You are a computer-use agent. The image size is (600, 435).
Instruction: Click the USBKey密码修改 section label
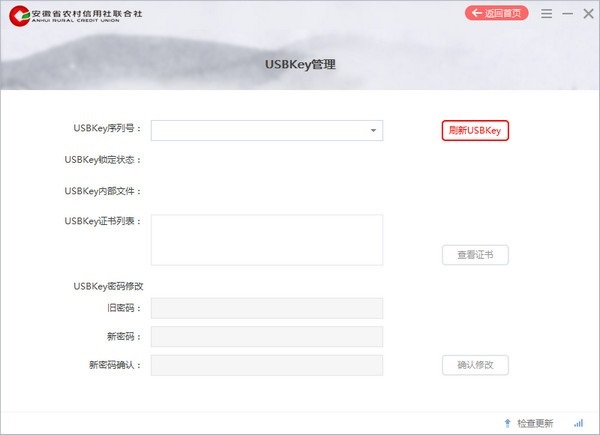click(108, 286)
